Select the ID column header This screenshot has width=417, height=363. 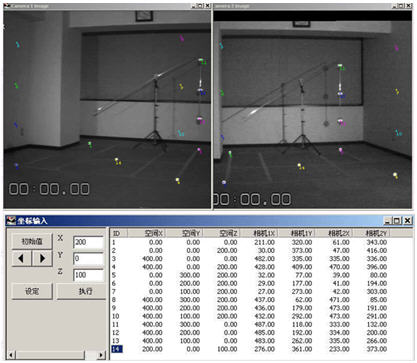[119, 233]
